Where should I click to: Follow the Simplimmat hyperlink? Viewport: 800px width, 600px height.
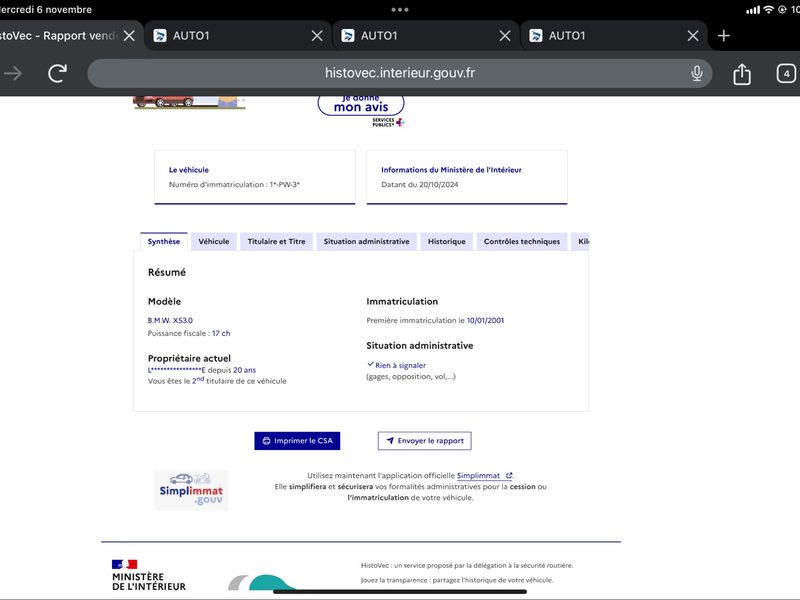point(484,476)
